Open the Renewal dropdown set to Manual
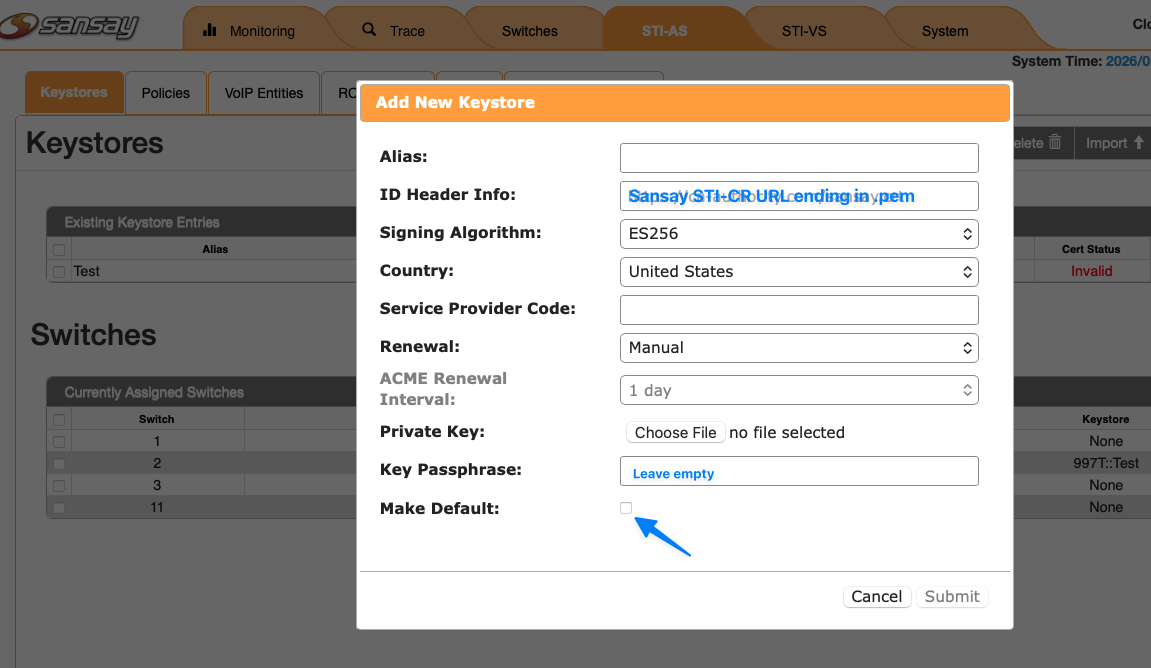The width and height of the screenshot is (1151, 668). [x=798, y=348]
